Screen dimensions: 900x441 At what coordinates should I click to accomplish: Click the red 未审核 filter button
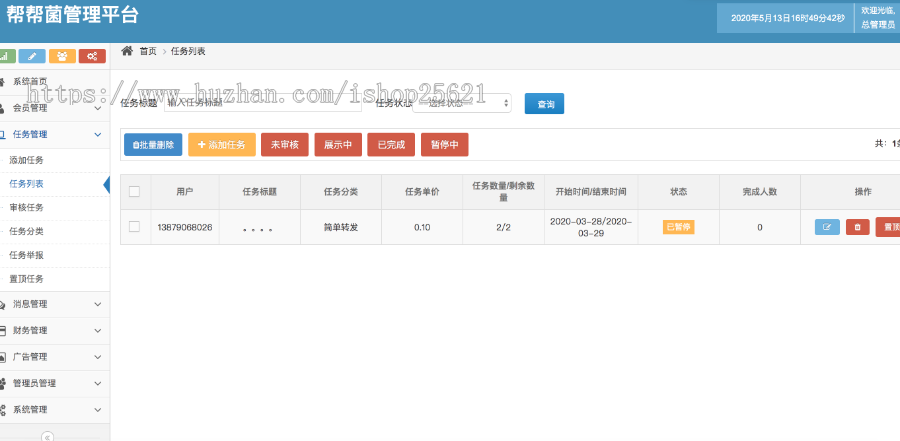coord(284,145)
